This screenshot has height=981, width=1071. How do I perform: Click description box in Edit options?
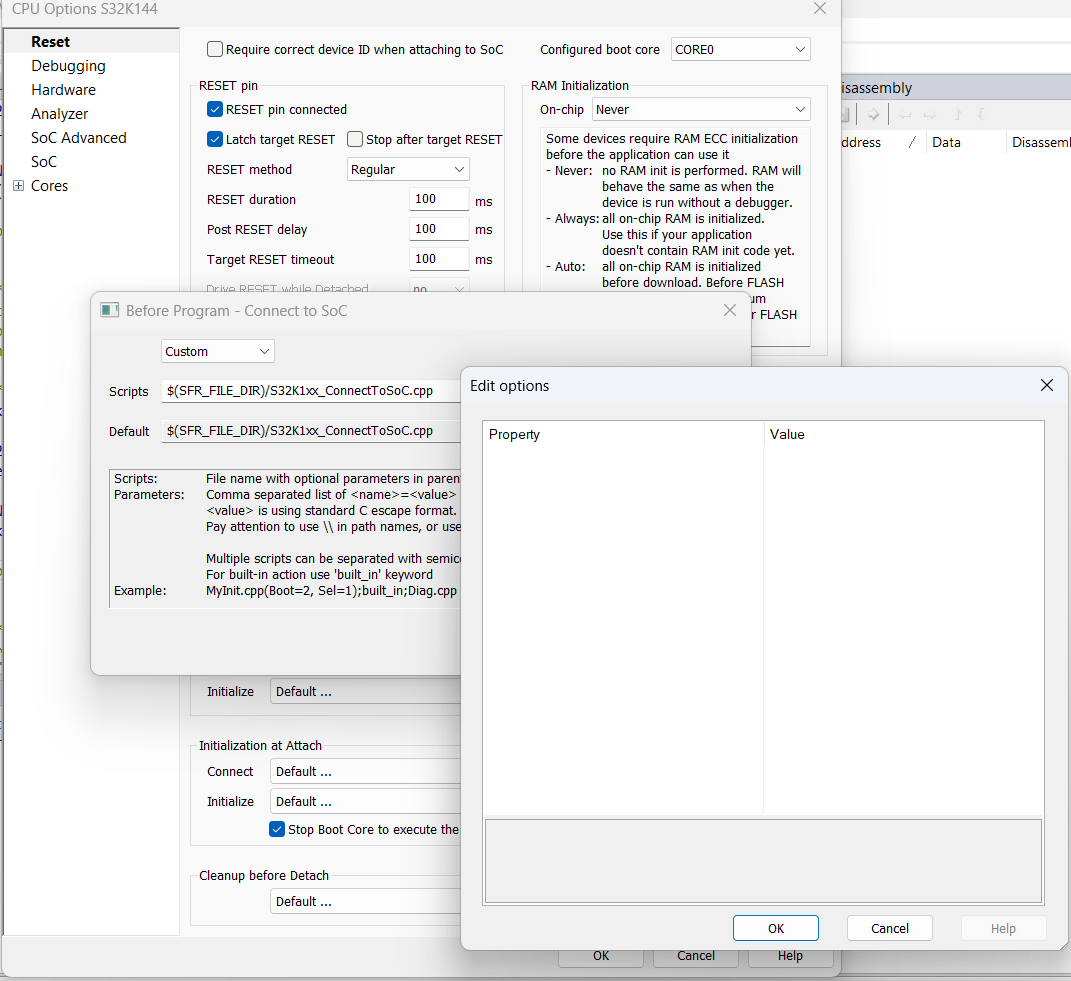(x=763, y=861)
